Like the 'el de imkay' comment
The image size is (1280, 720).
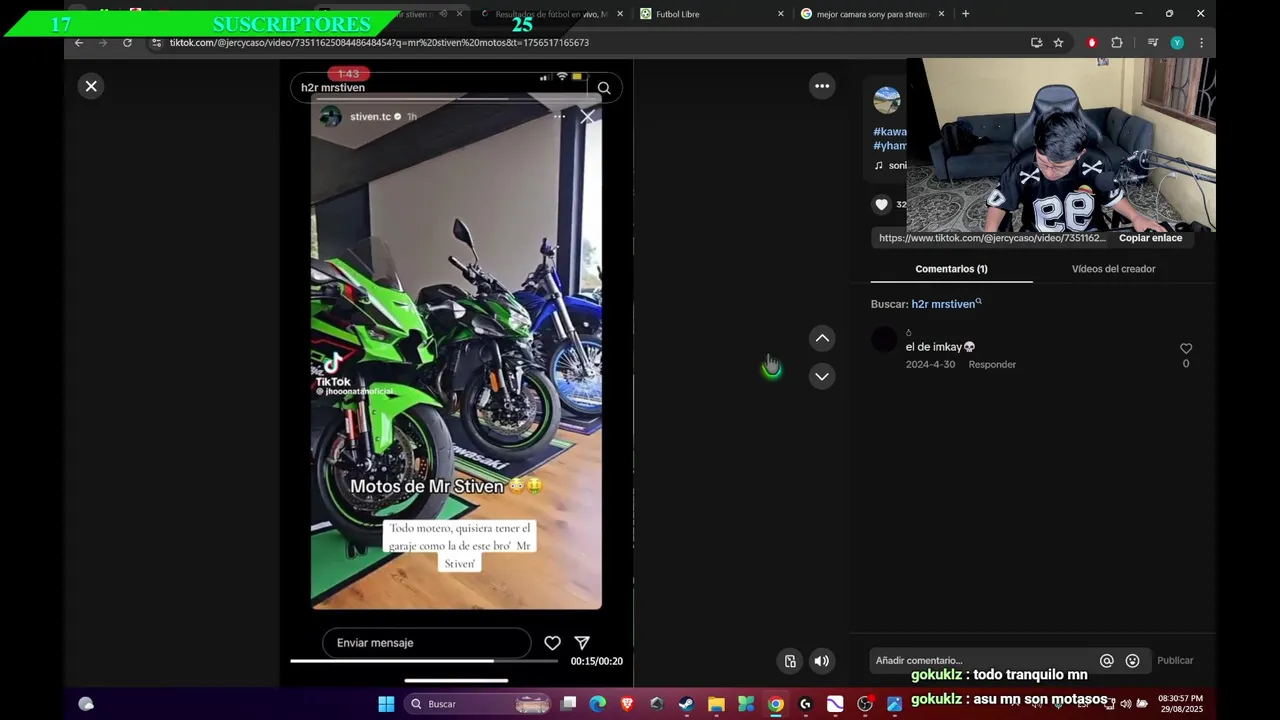pos(1186,348)
